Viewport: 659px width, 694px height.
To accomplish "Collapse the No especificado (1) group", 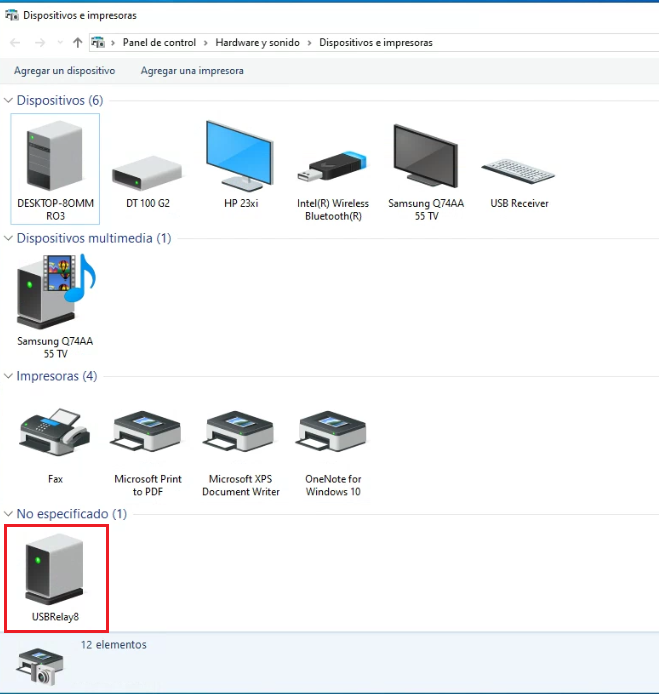I will tap(8, 513).
